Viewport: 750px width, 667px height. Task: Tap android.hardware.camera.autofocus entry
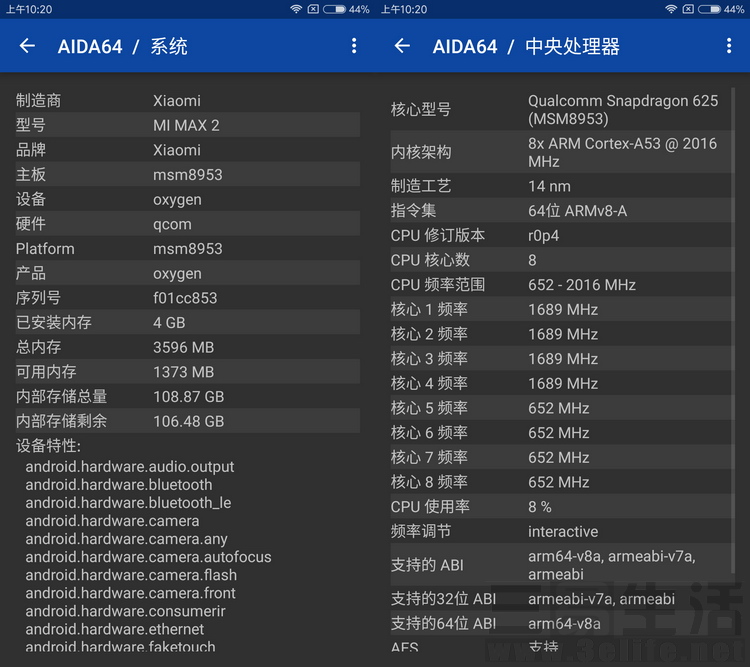148,557
